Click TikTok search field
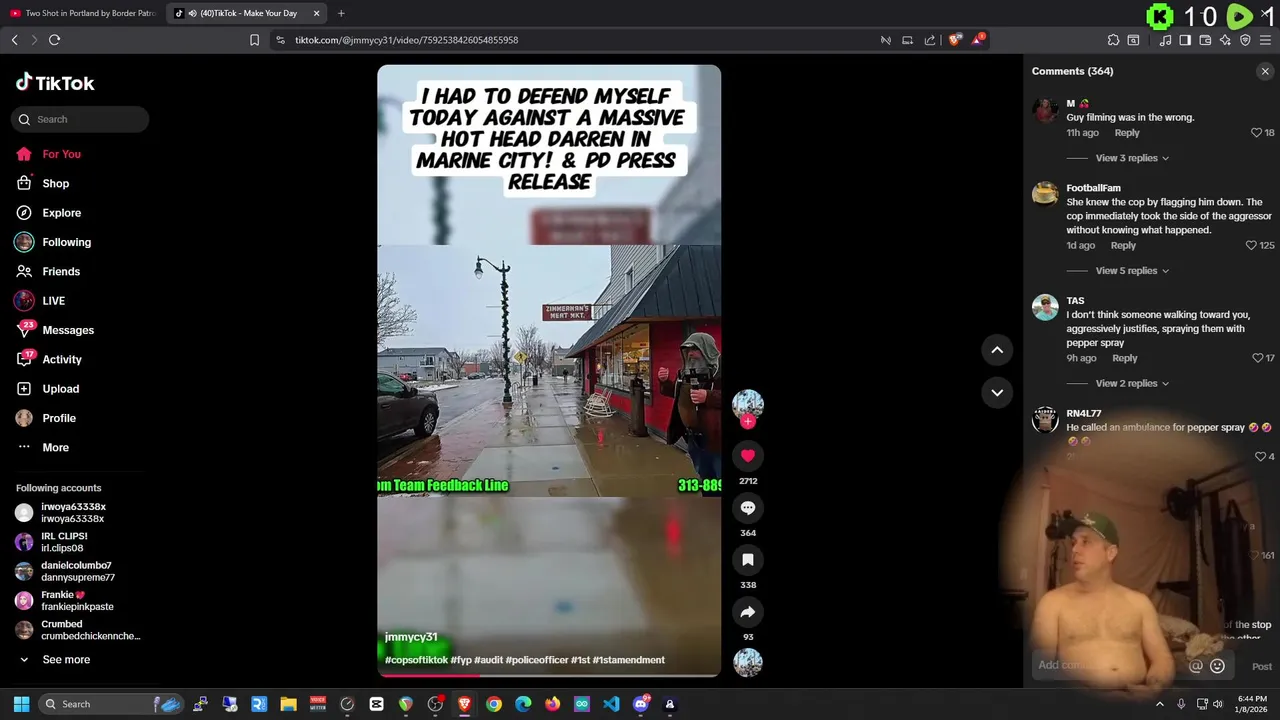 click(x=80, y=119)
